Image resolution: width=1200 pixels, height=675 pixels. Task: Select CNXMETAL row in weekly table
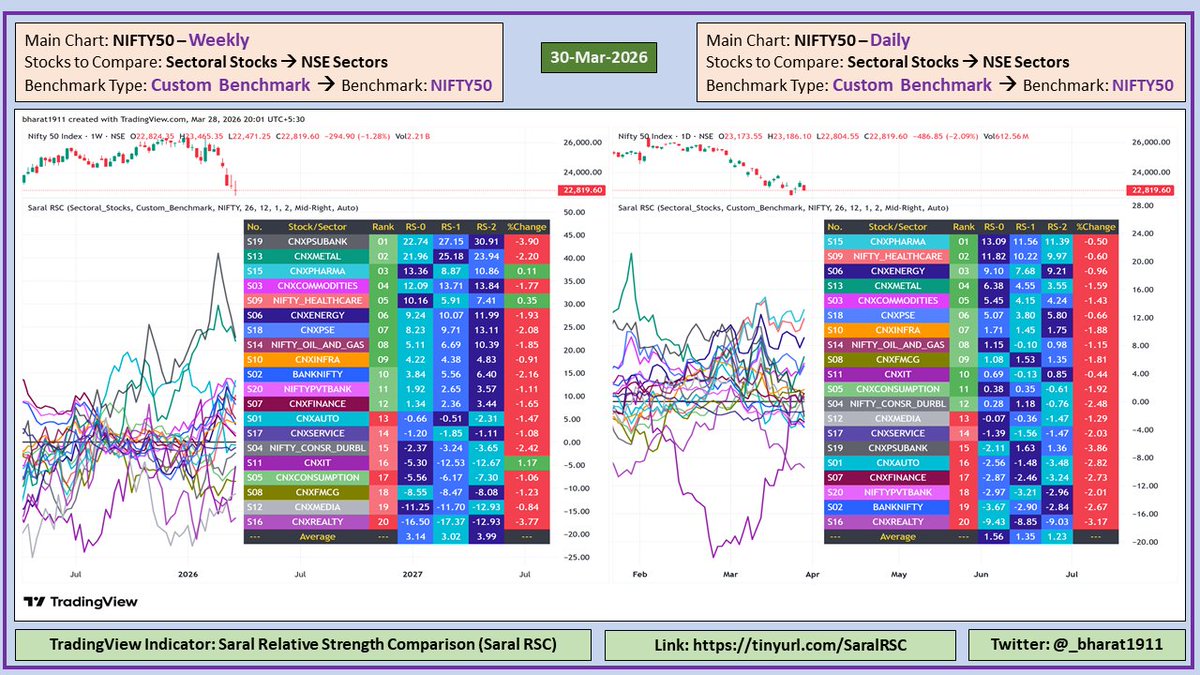click(x=397, y=256)
